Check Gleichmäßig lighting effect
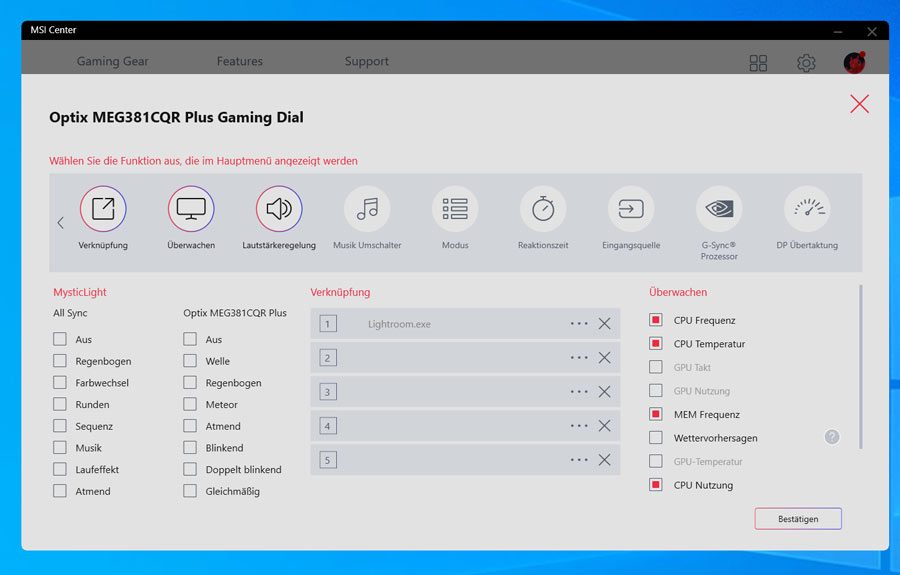 click(x=190, y=491)
